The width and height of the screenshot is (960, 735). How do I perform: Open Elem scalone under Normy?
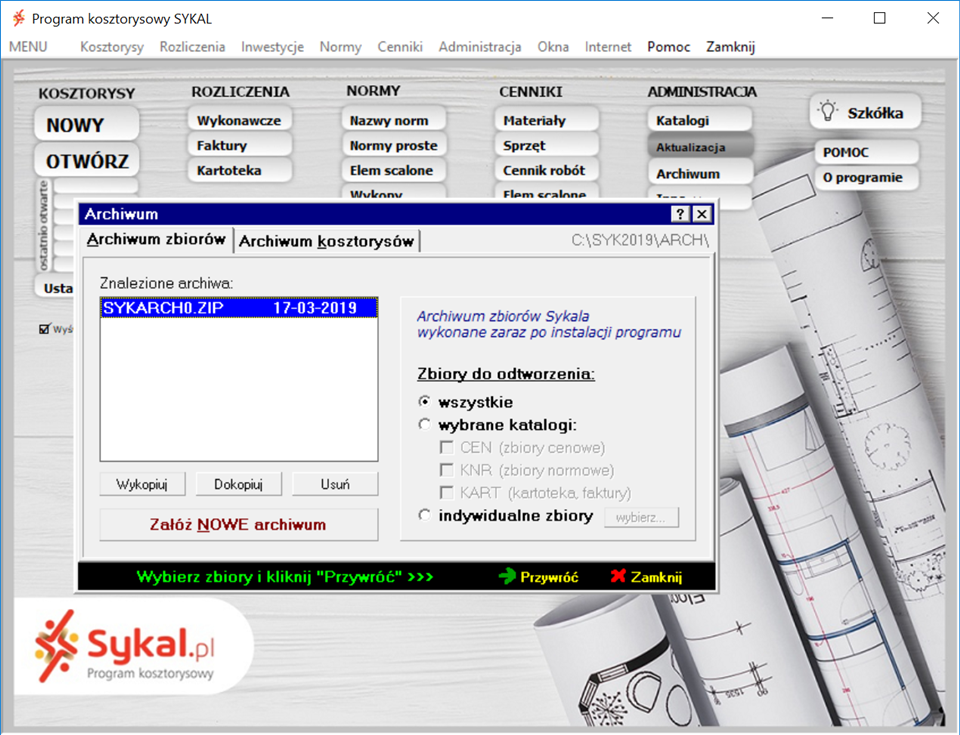(x=393, y=170)
